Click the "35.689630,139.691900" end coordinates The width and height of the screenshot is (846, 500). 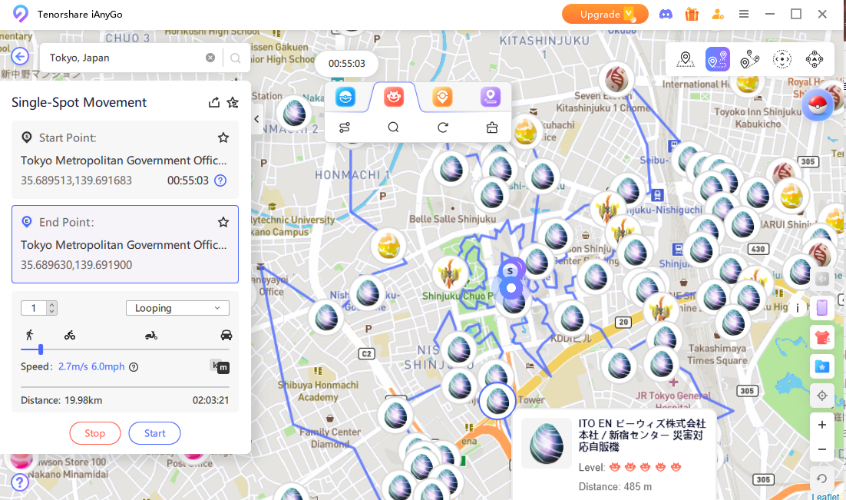point(76,265)
